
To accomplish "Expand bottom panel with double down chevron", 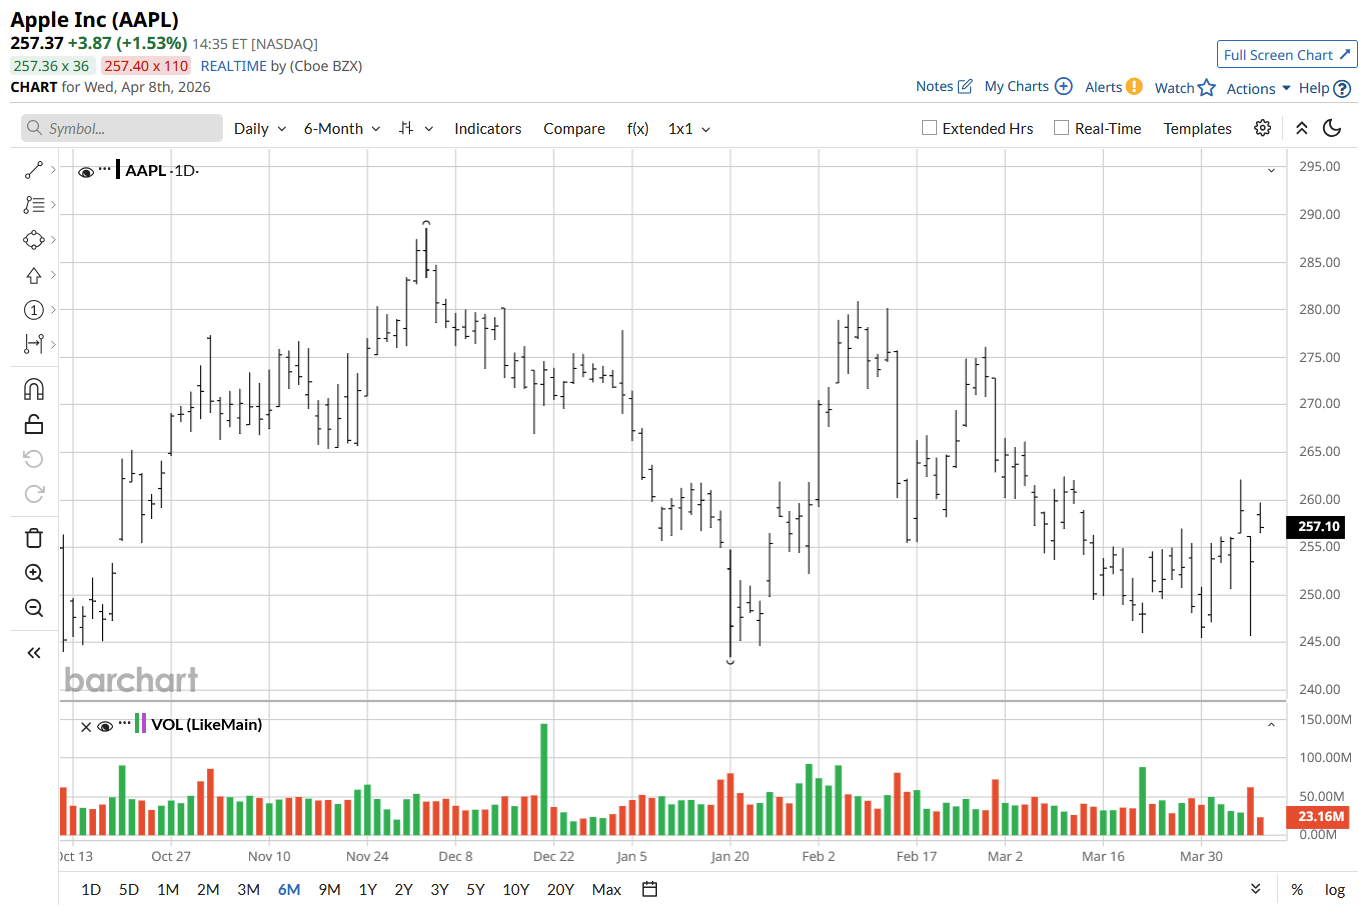I will [x=1256, y=889].
